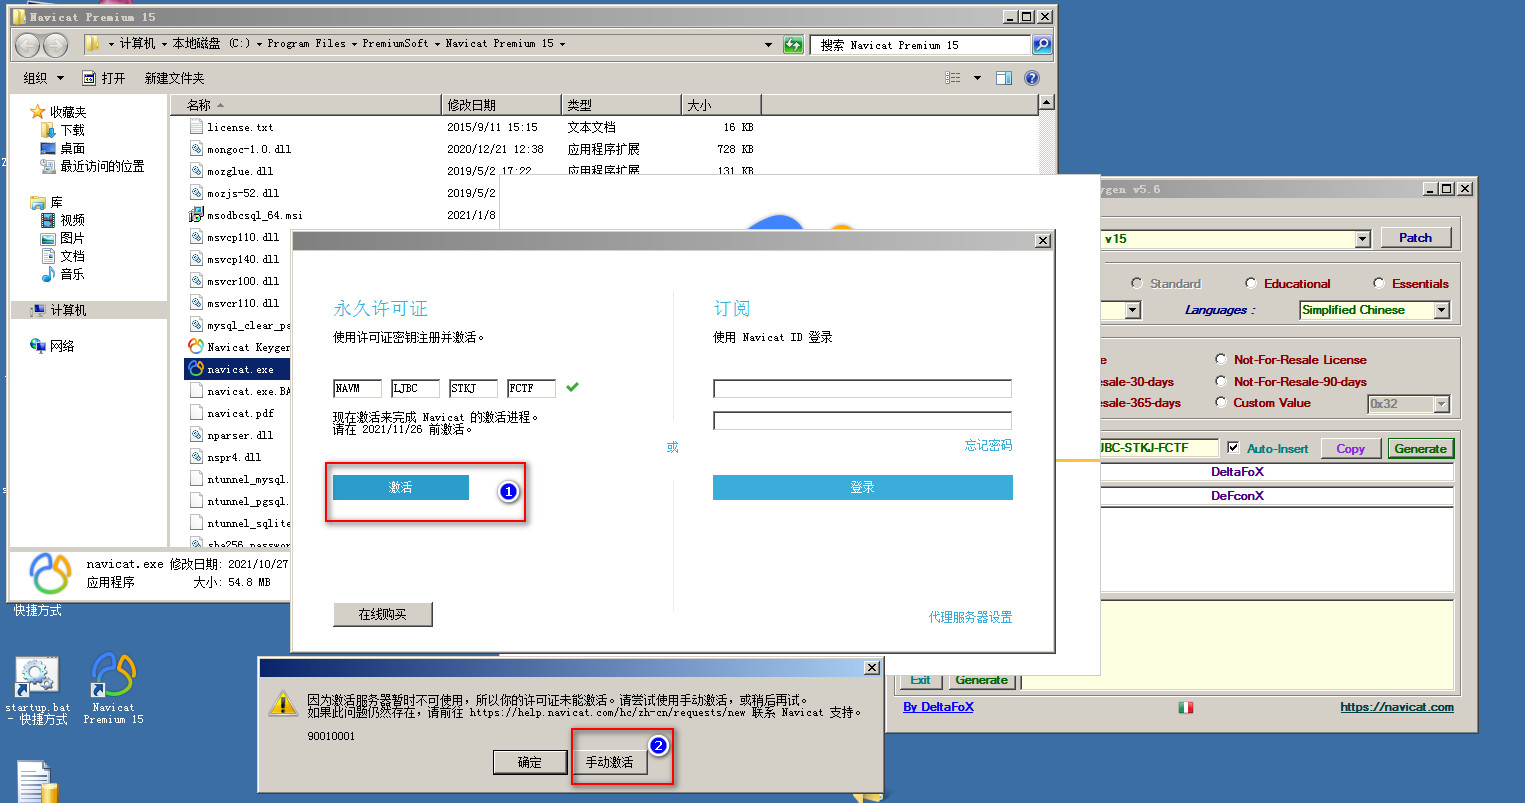Click the refresh icon beside address bar
The height and width of the screenshot is (803, 1525).
pyautogui.click(x=793, y=45)
